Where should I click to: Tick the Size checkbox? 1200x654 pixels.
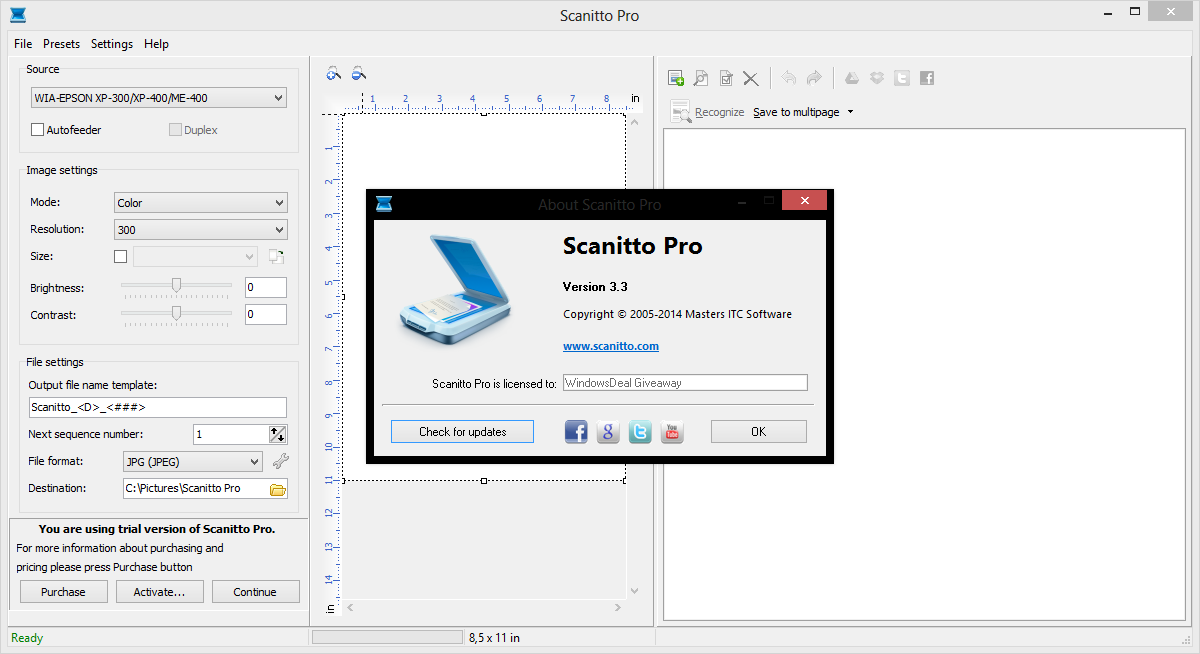[121, 257]
